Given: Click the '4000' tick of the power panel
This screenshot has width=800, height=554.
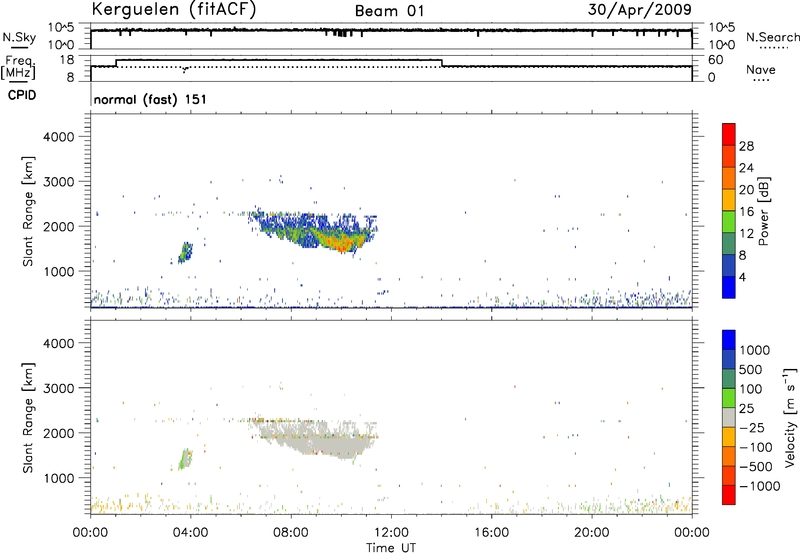Looking at the screenshot, I should [x=58, y=137].
